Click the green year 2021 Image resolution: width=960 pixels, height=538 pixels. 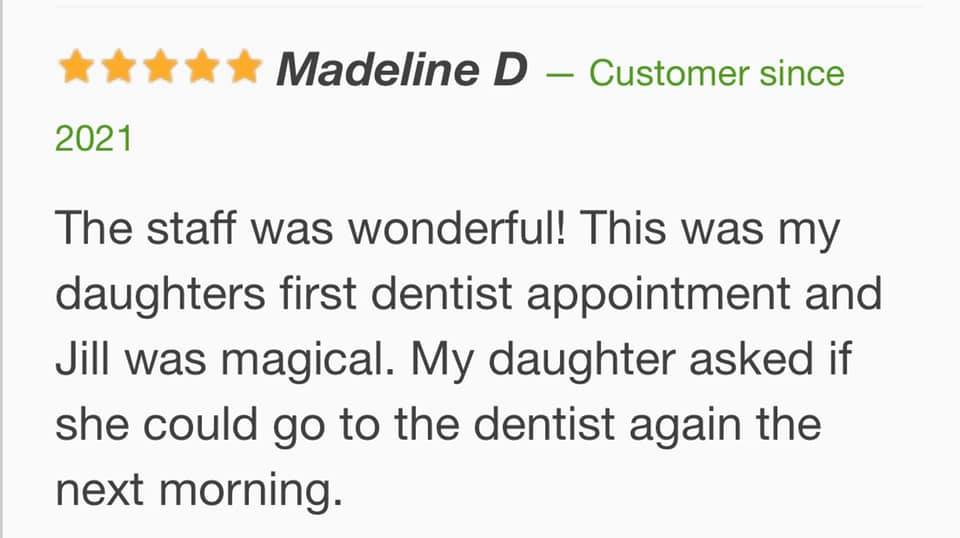[94, 138]
